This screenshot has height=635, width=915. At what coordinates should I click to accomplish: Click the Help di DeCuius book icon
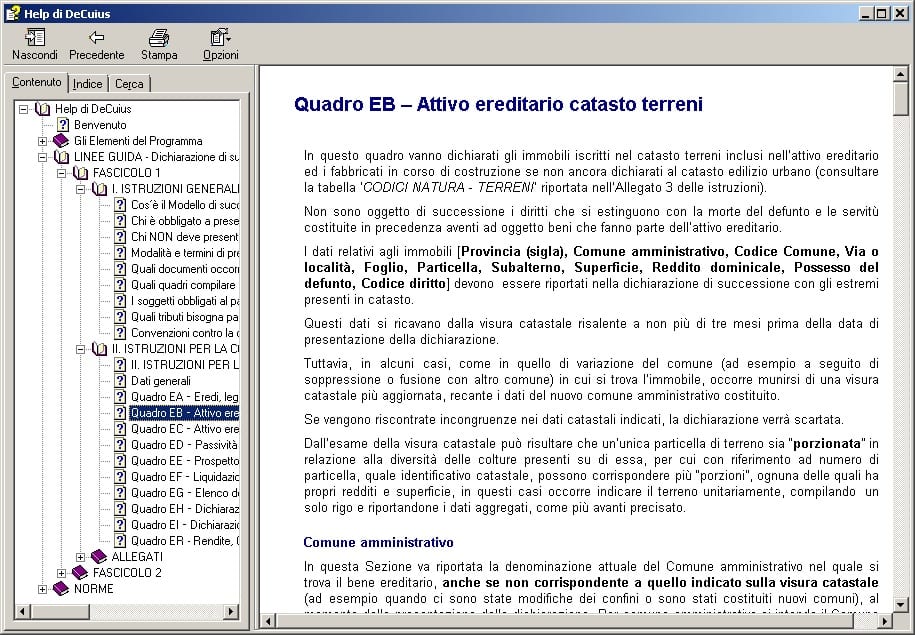42,109
